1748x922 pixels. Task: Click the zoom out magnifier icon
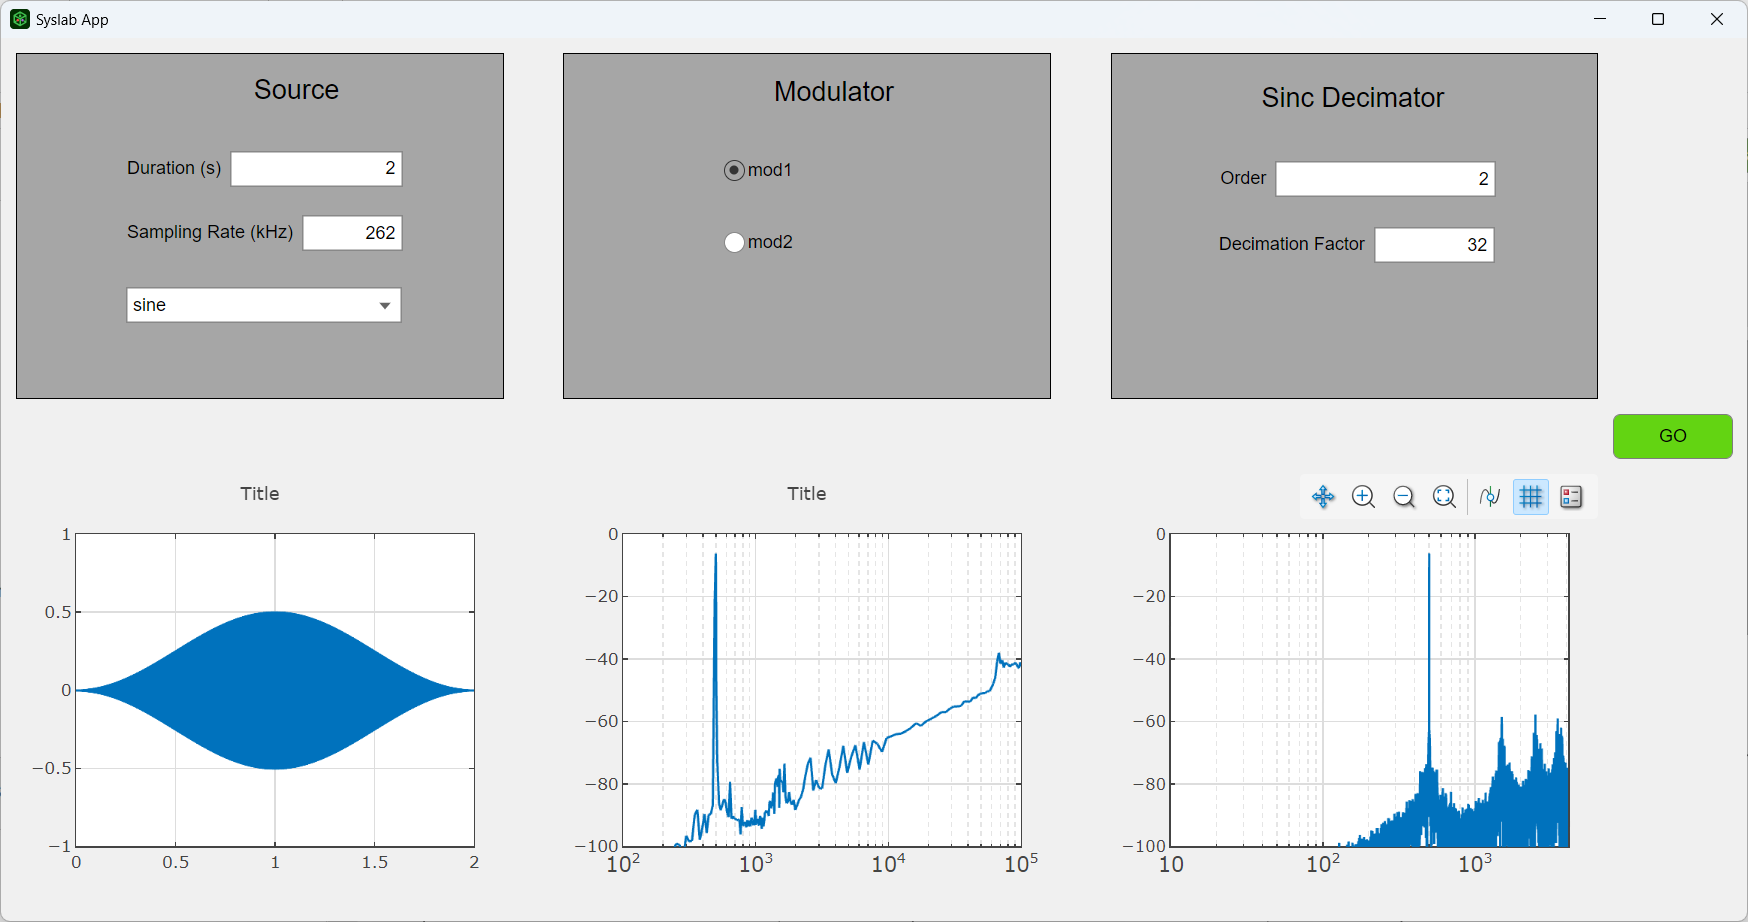1404,497
